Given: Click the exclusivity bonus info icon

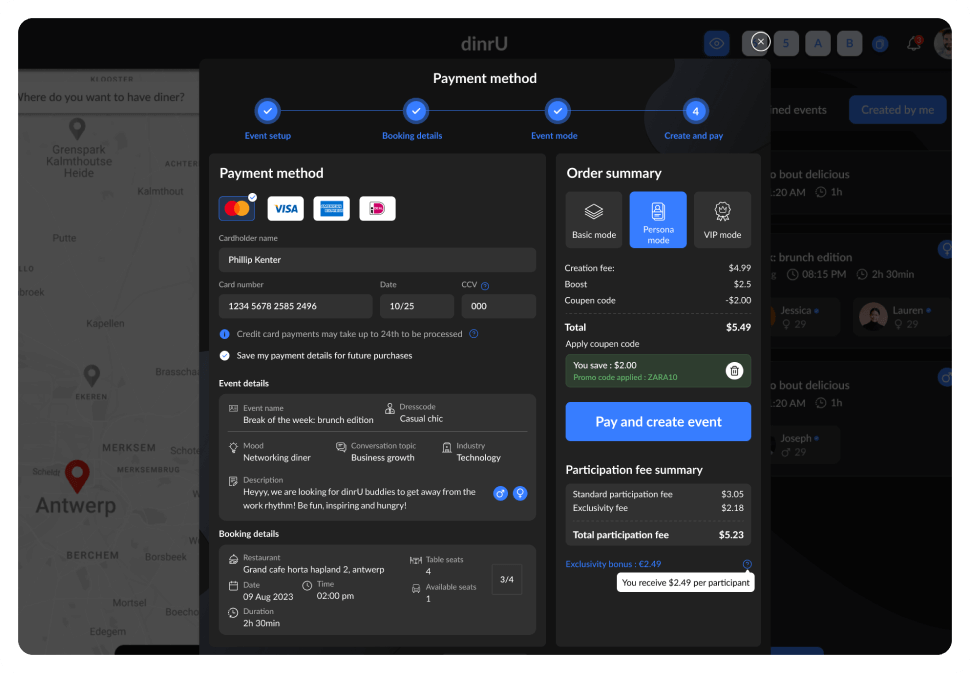Looking at the screenshot, I should (x=747, y=564).
